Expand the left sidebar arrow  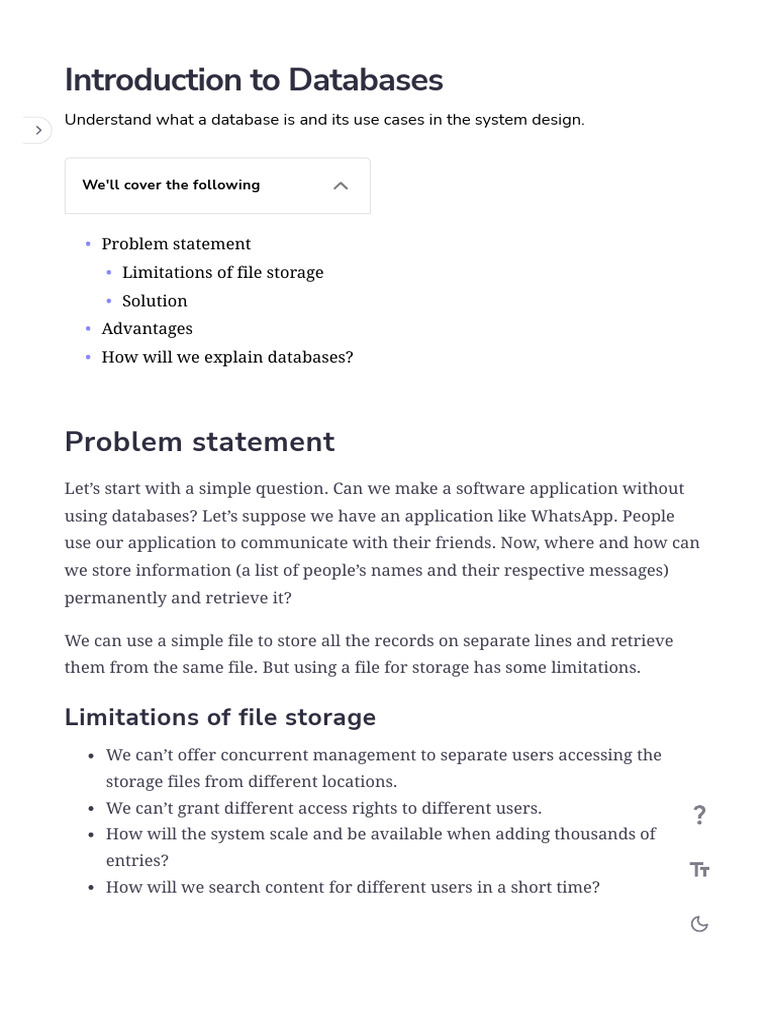38,130
